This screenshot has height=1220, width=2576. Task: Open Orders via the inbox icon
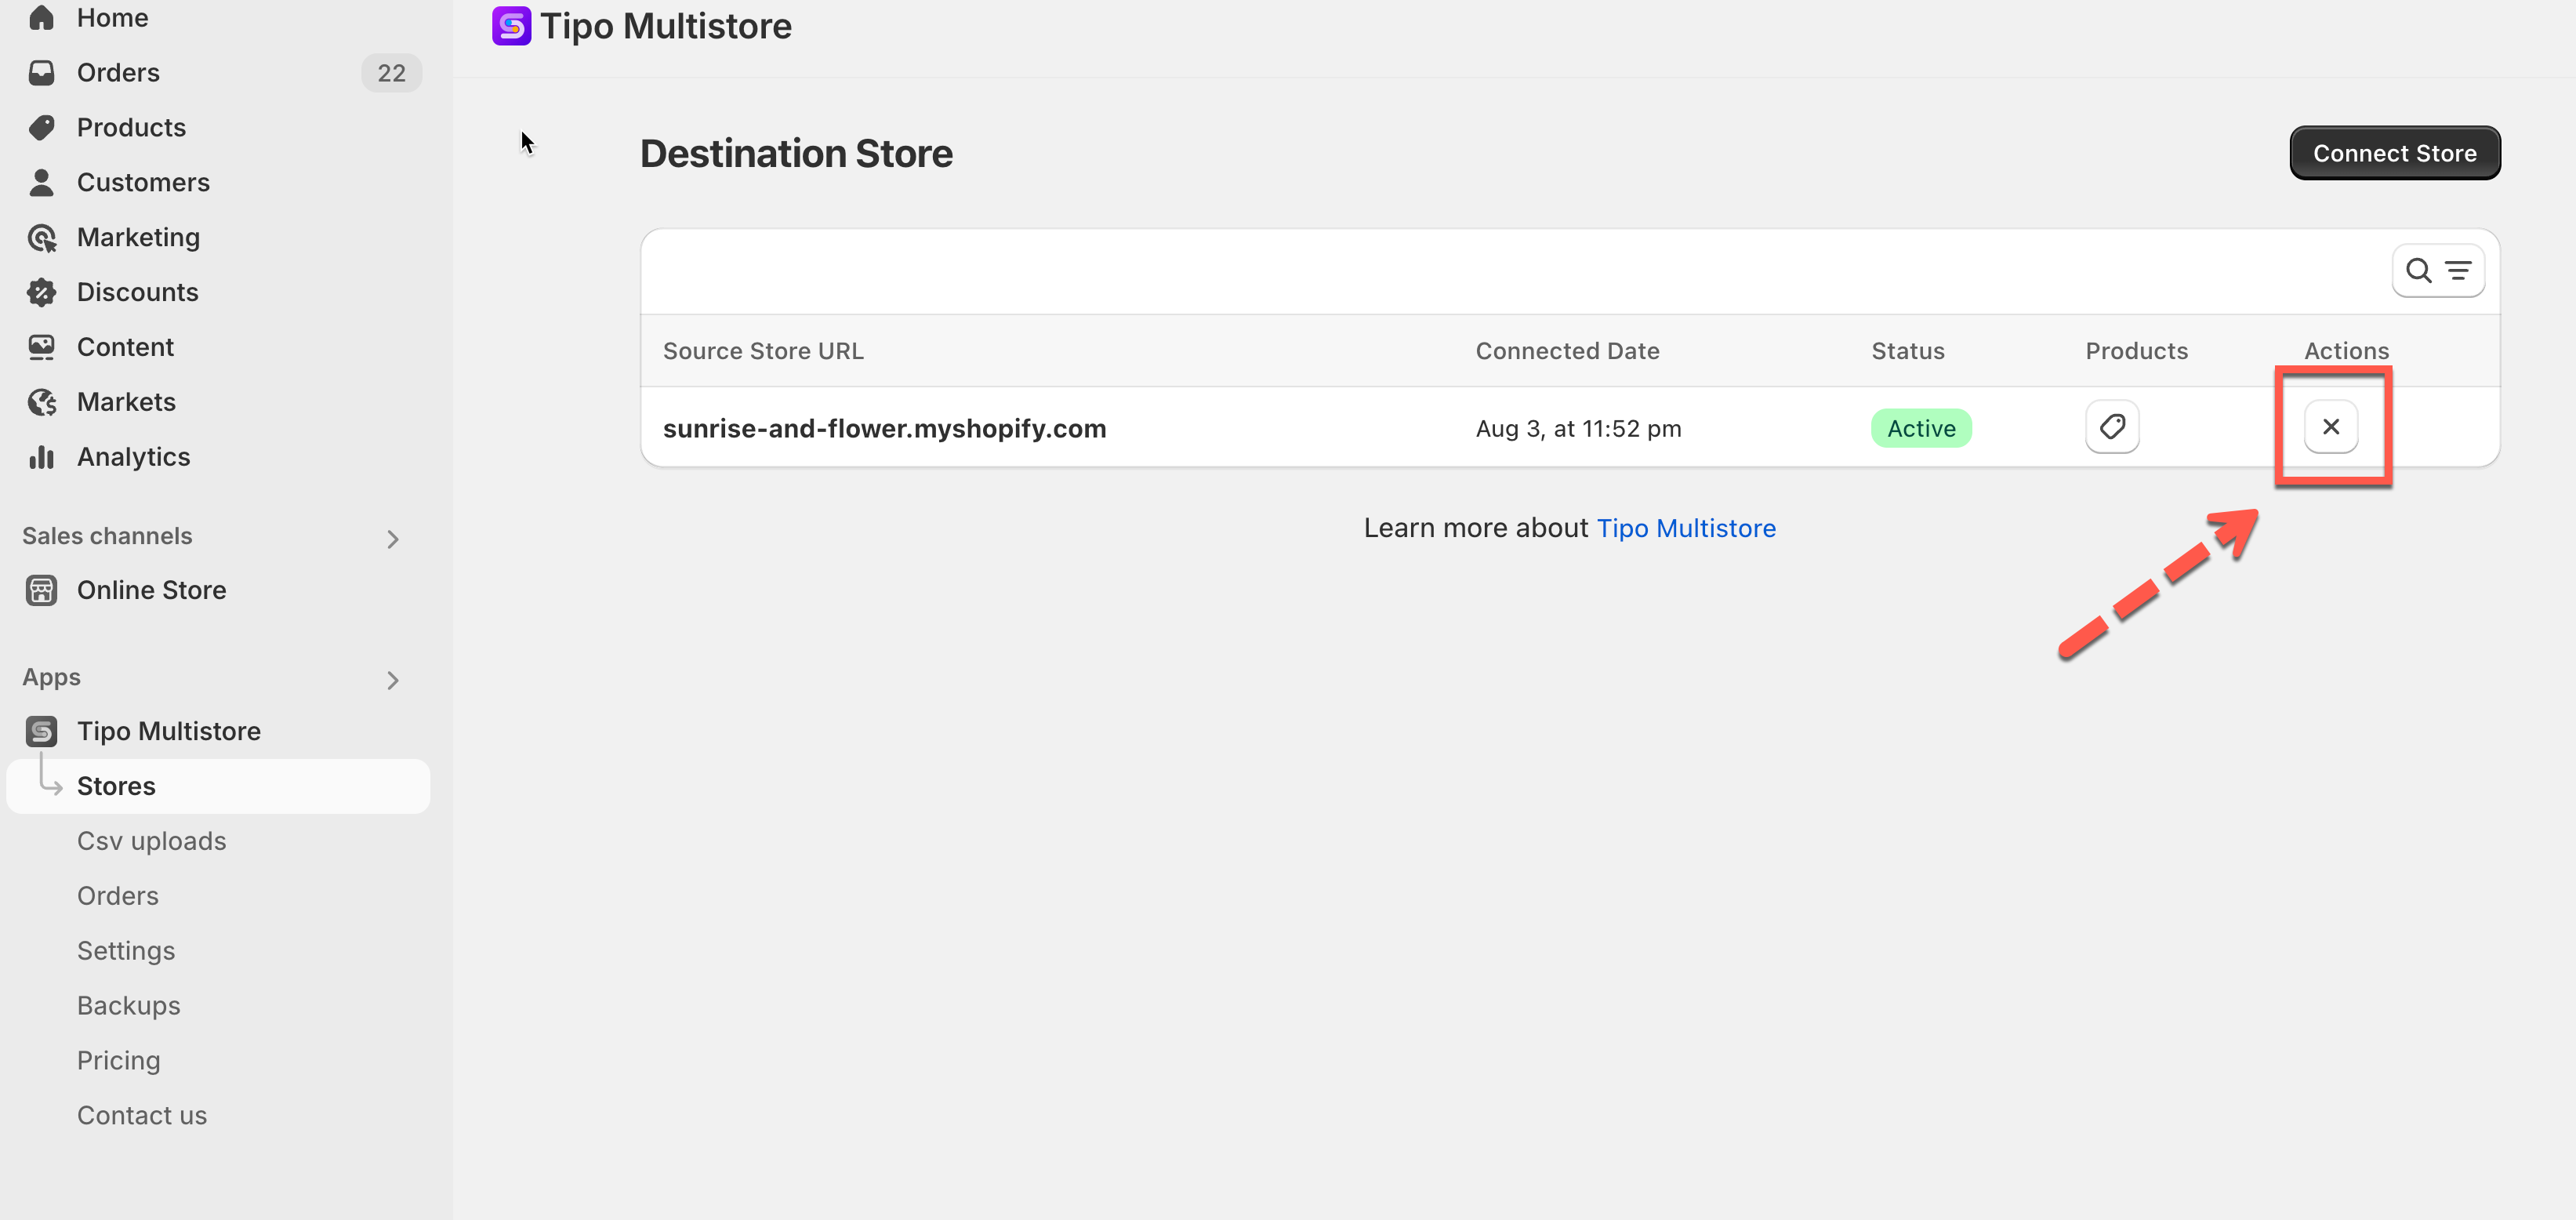tap(42, 73)
